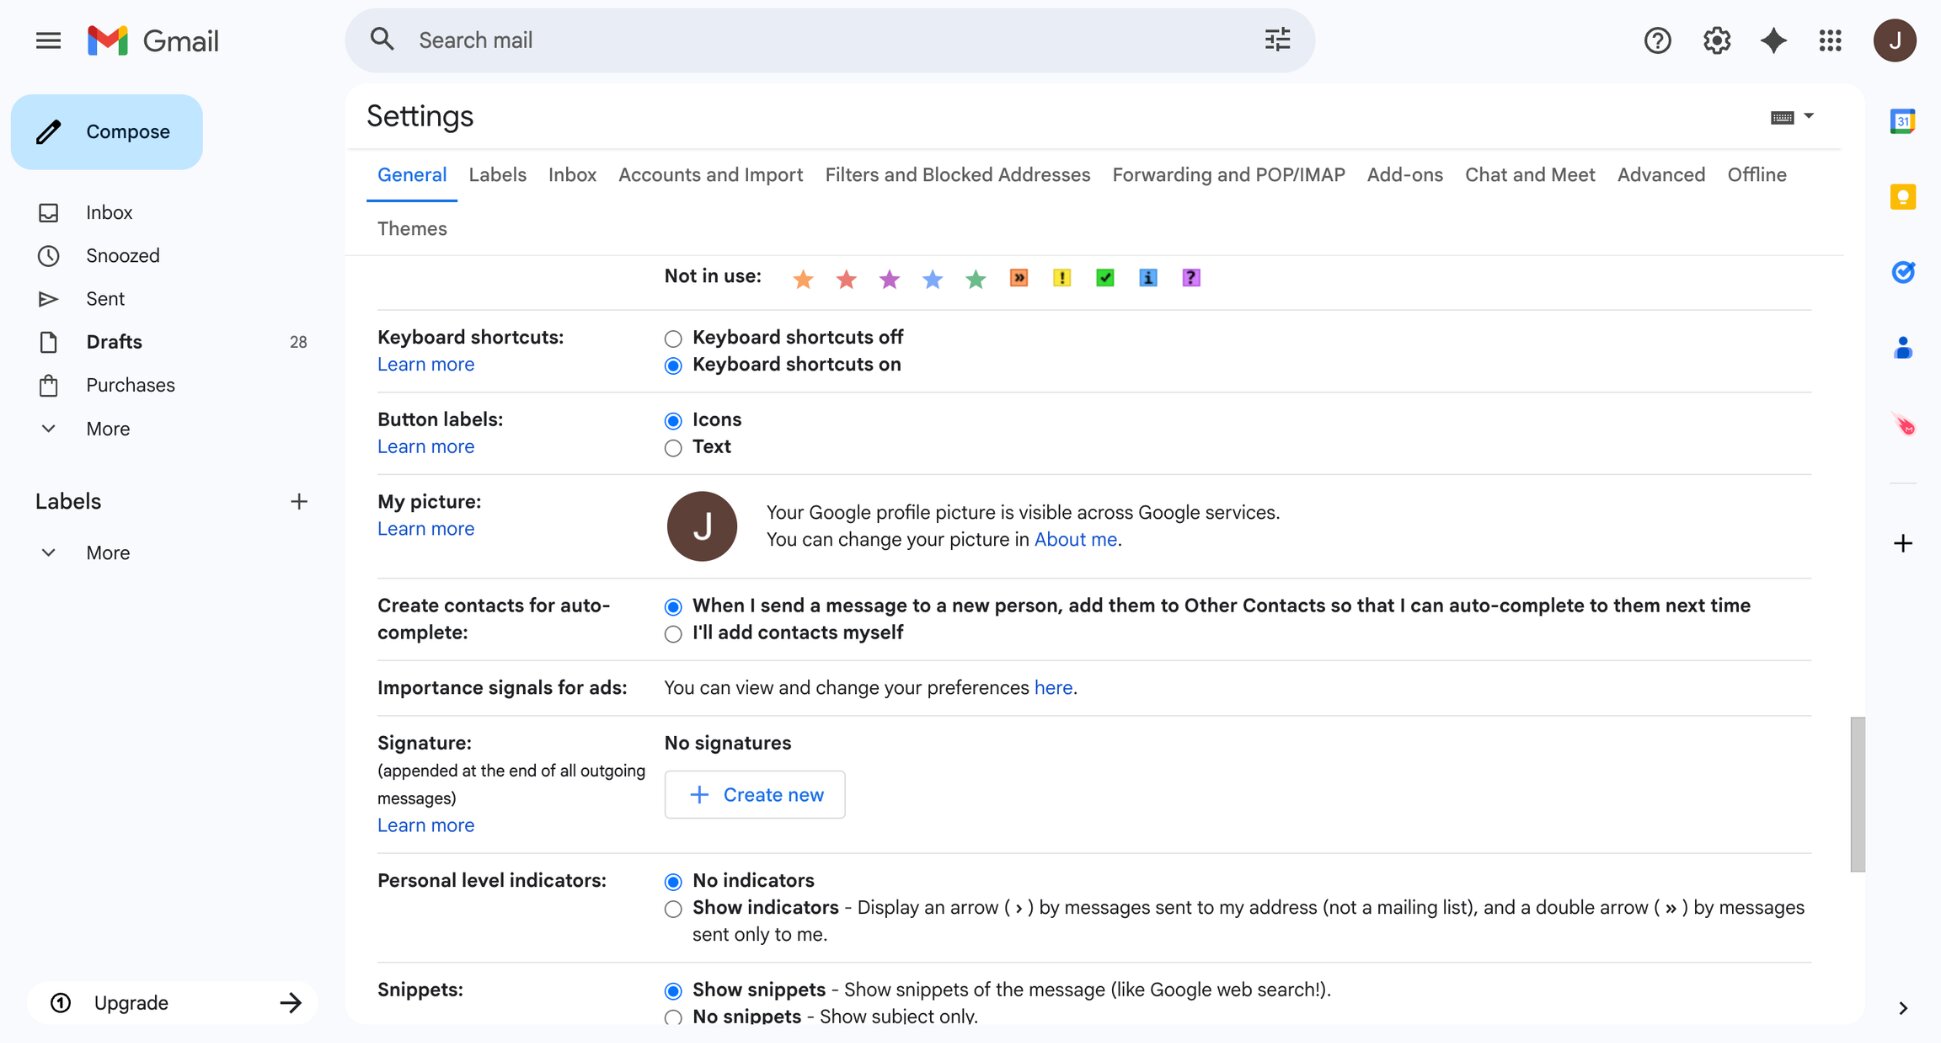Learn more about Signature
Screen dimensions: 1941x1043
[x=425, y=826]
